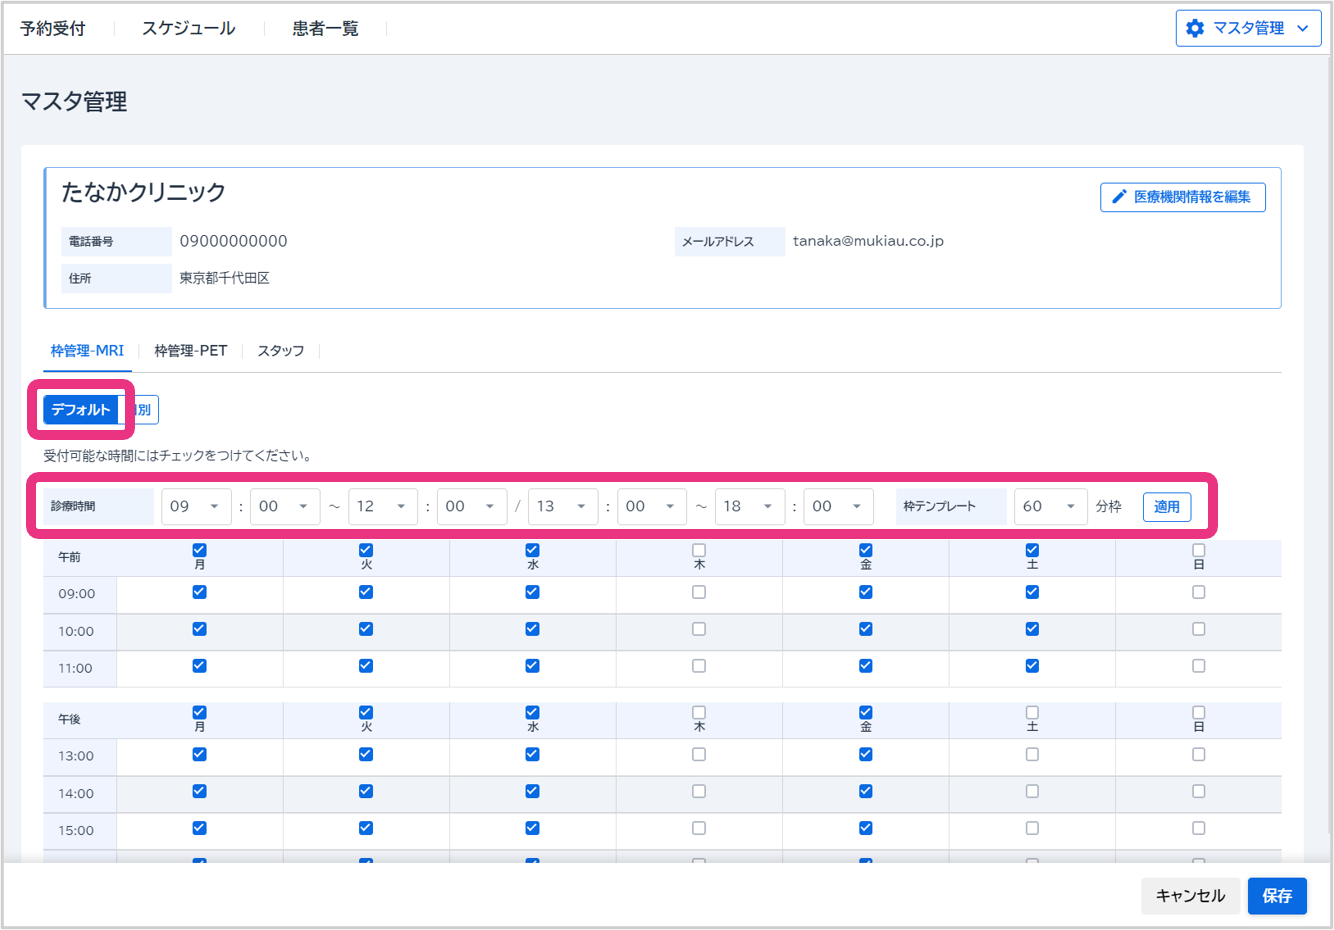Viewport: 1334px width, 930px height.
Task: Expand the morning start hour 09 dropdown
Action: (196, 507)
